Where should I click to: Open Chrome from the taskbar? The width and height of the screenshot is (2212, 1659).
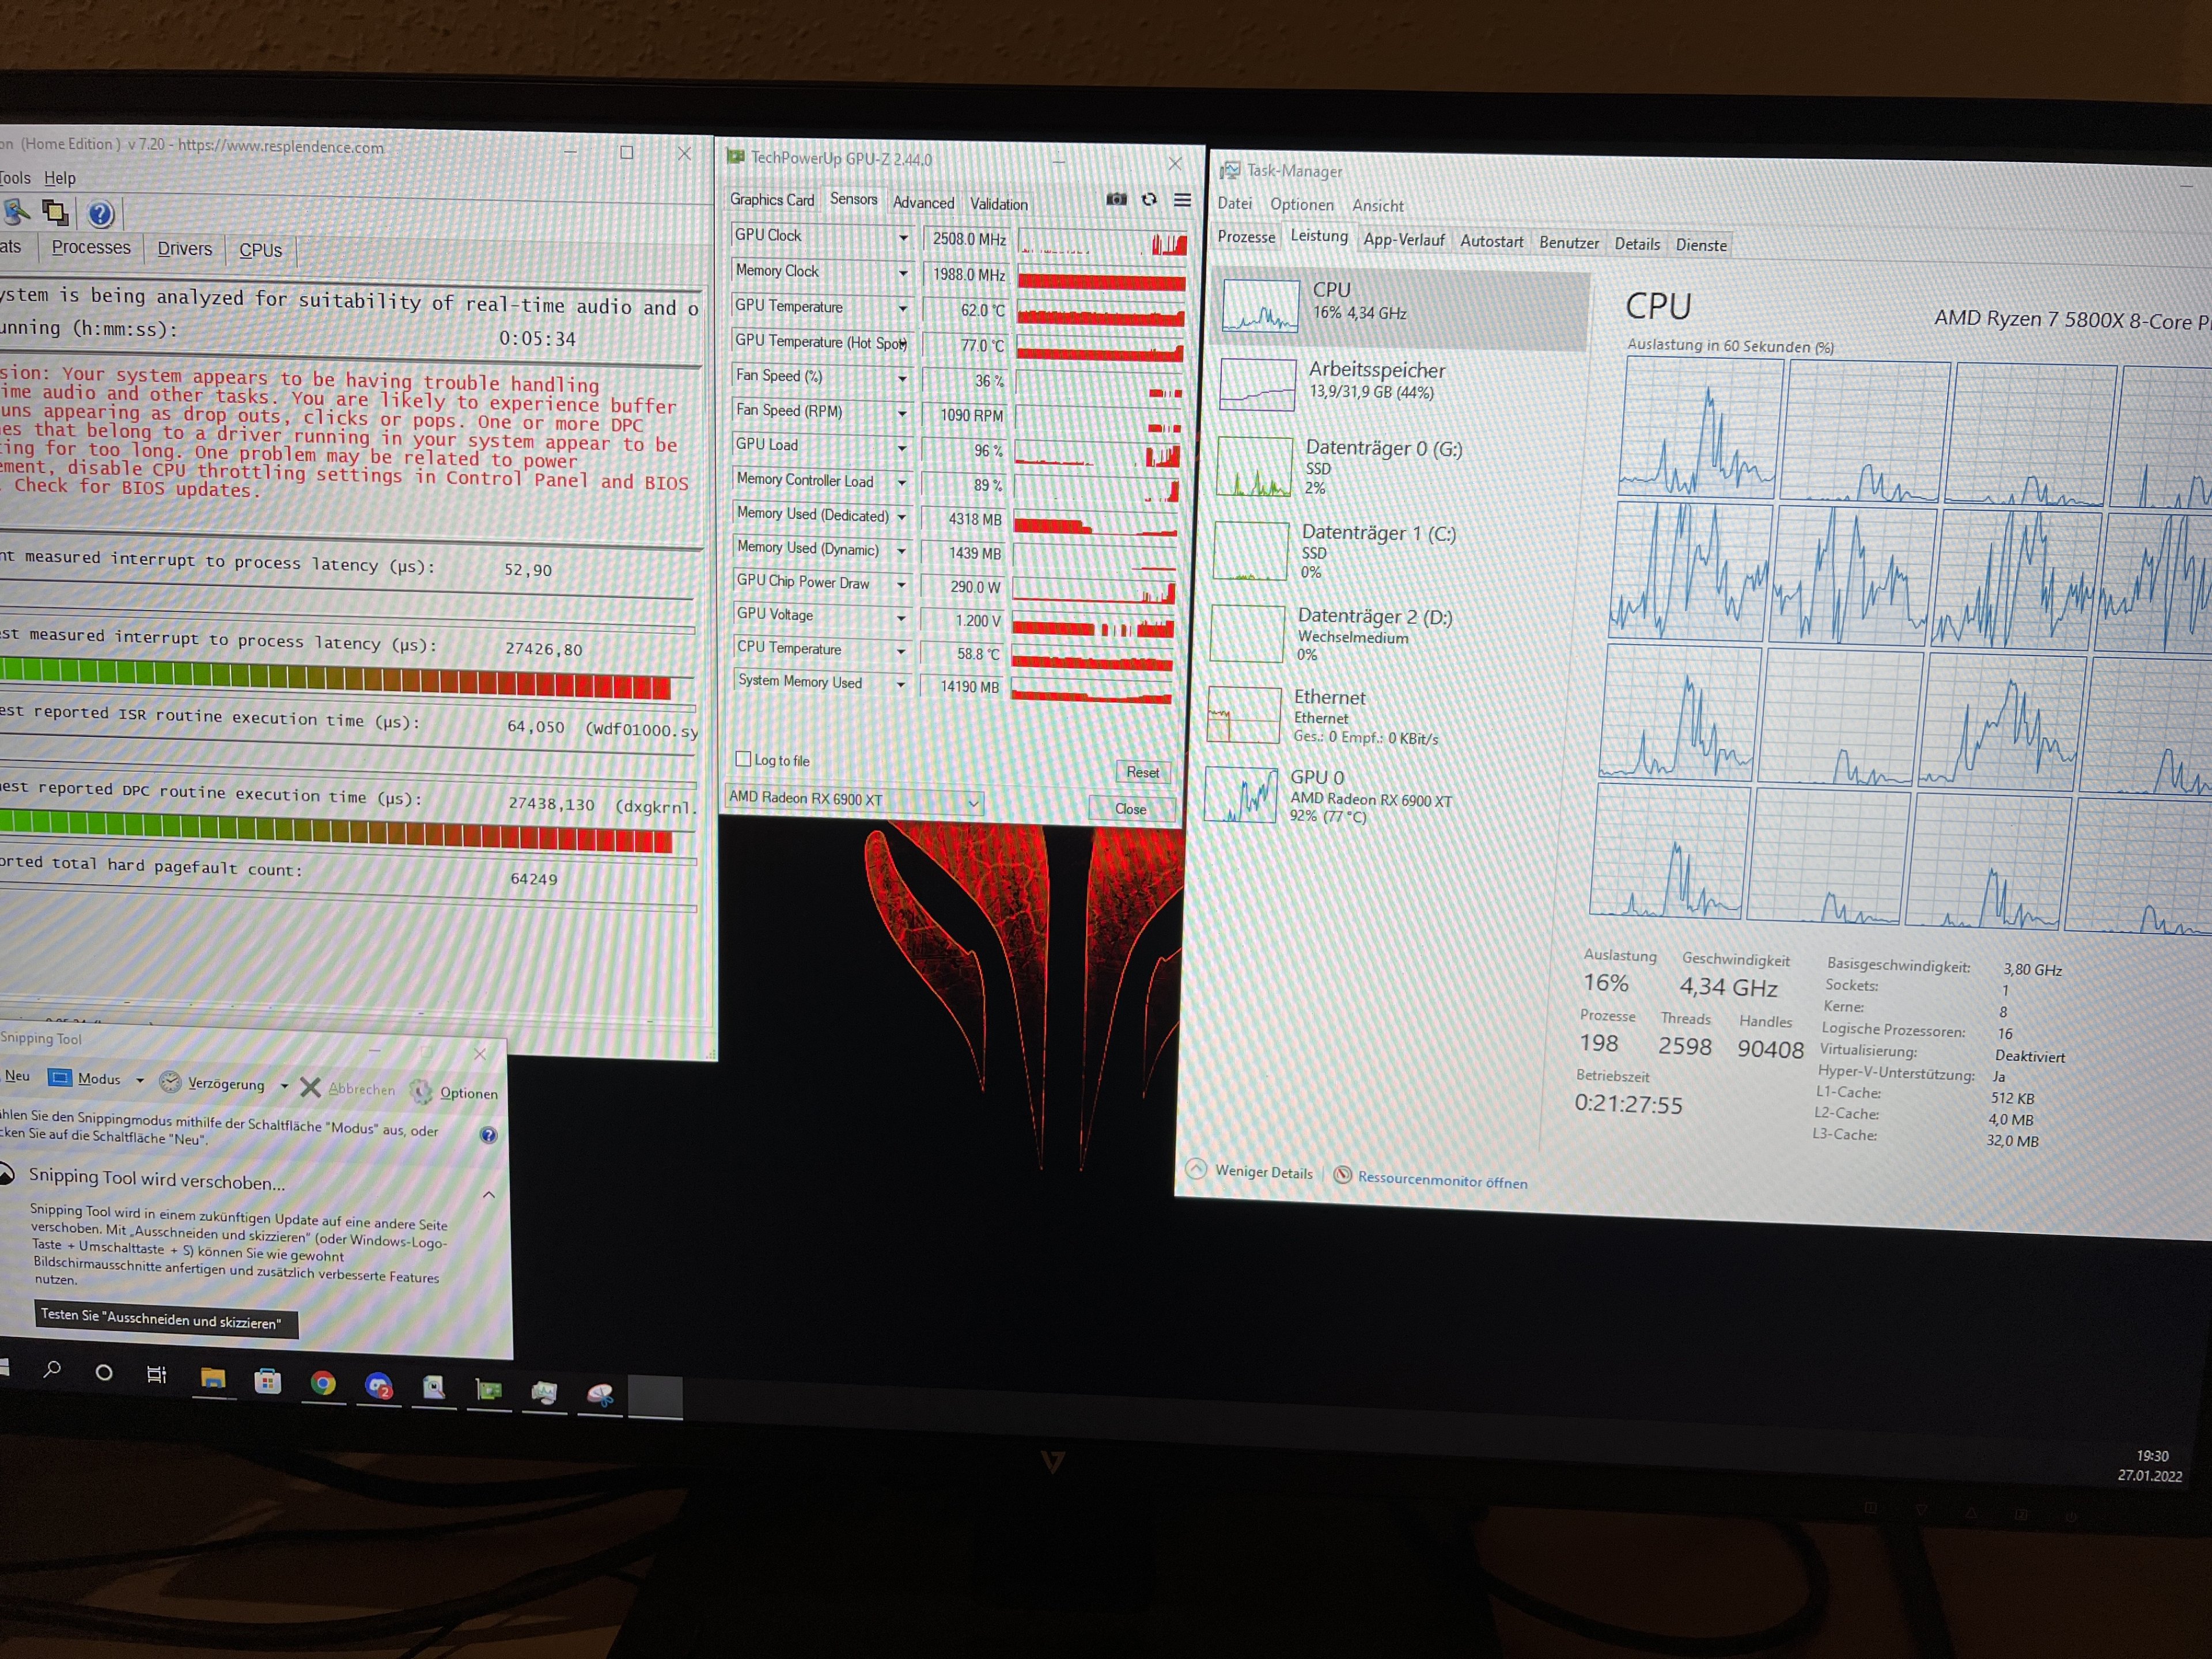tap(322, 1383)
